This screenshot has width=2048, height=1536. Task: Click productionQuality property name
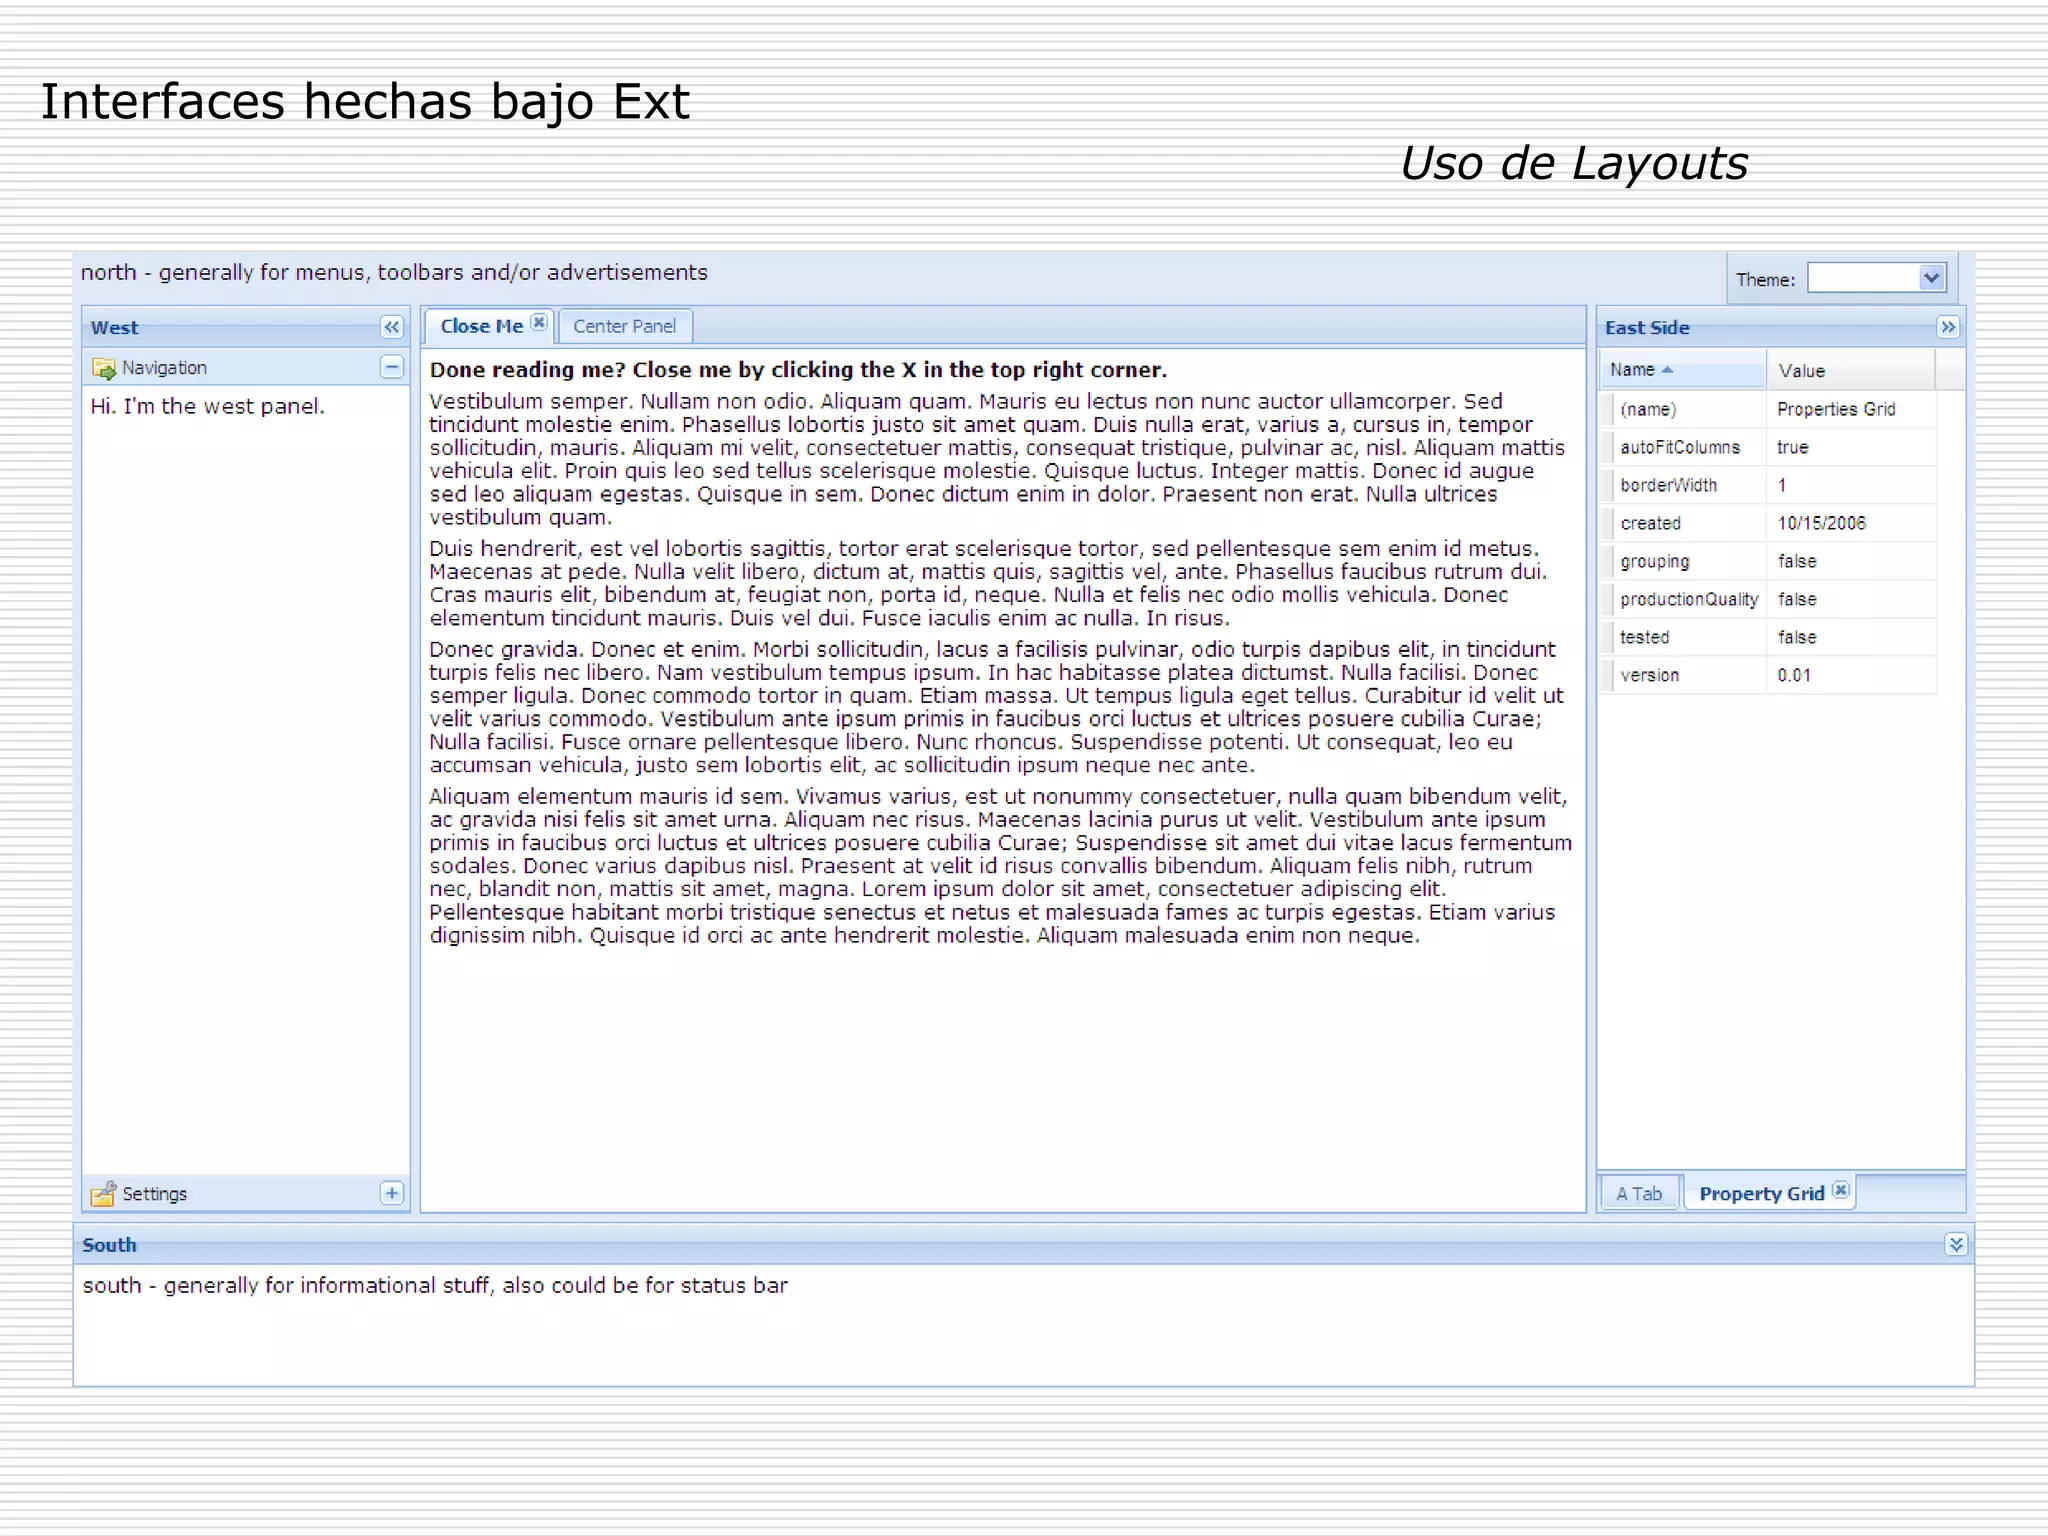point(1689,599)
